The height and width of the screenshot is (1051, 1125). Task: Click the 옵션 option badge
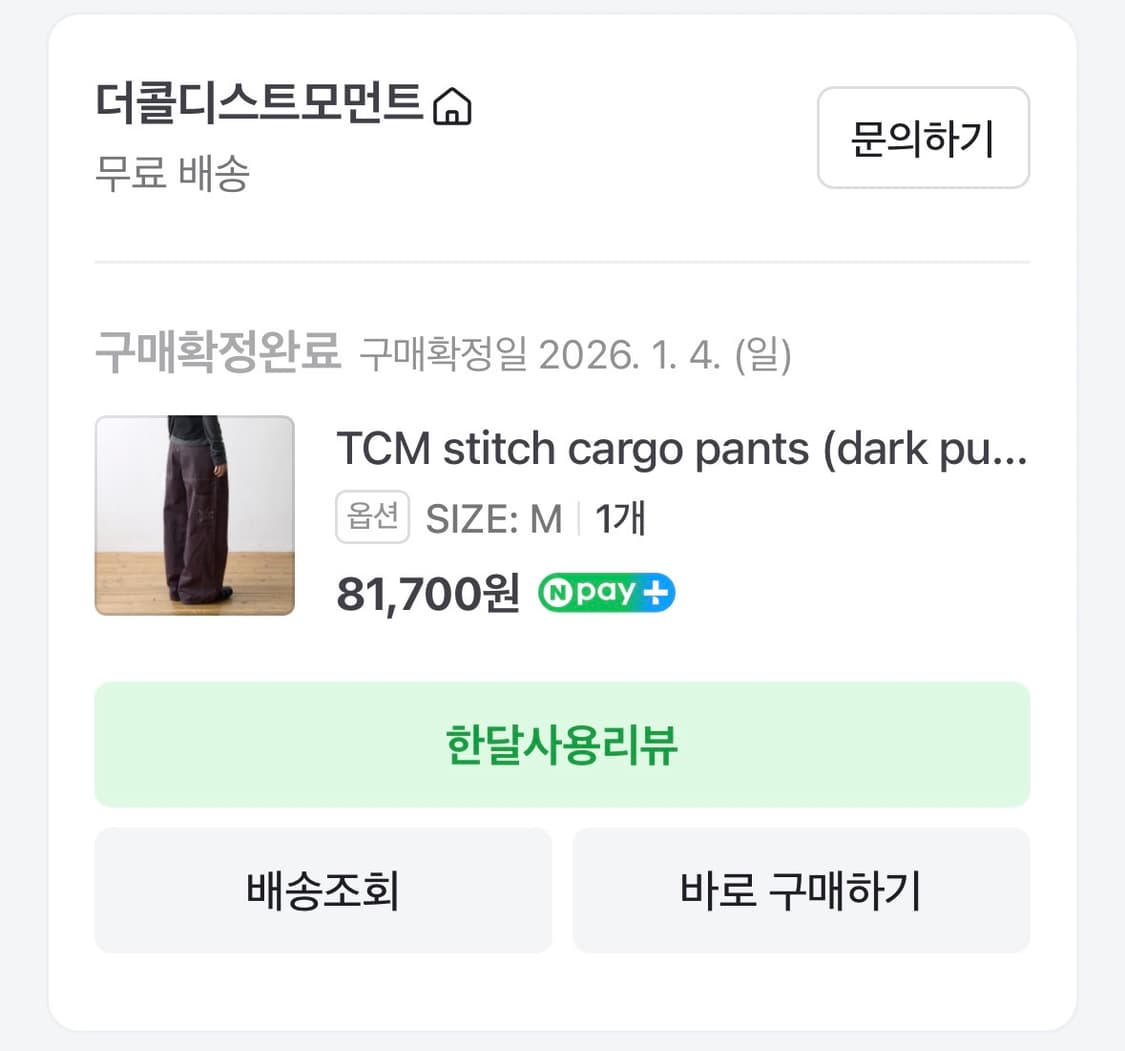point(372,517)
